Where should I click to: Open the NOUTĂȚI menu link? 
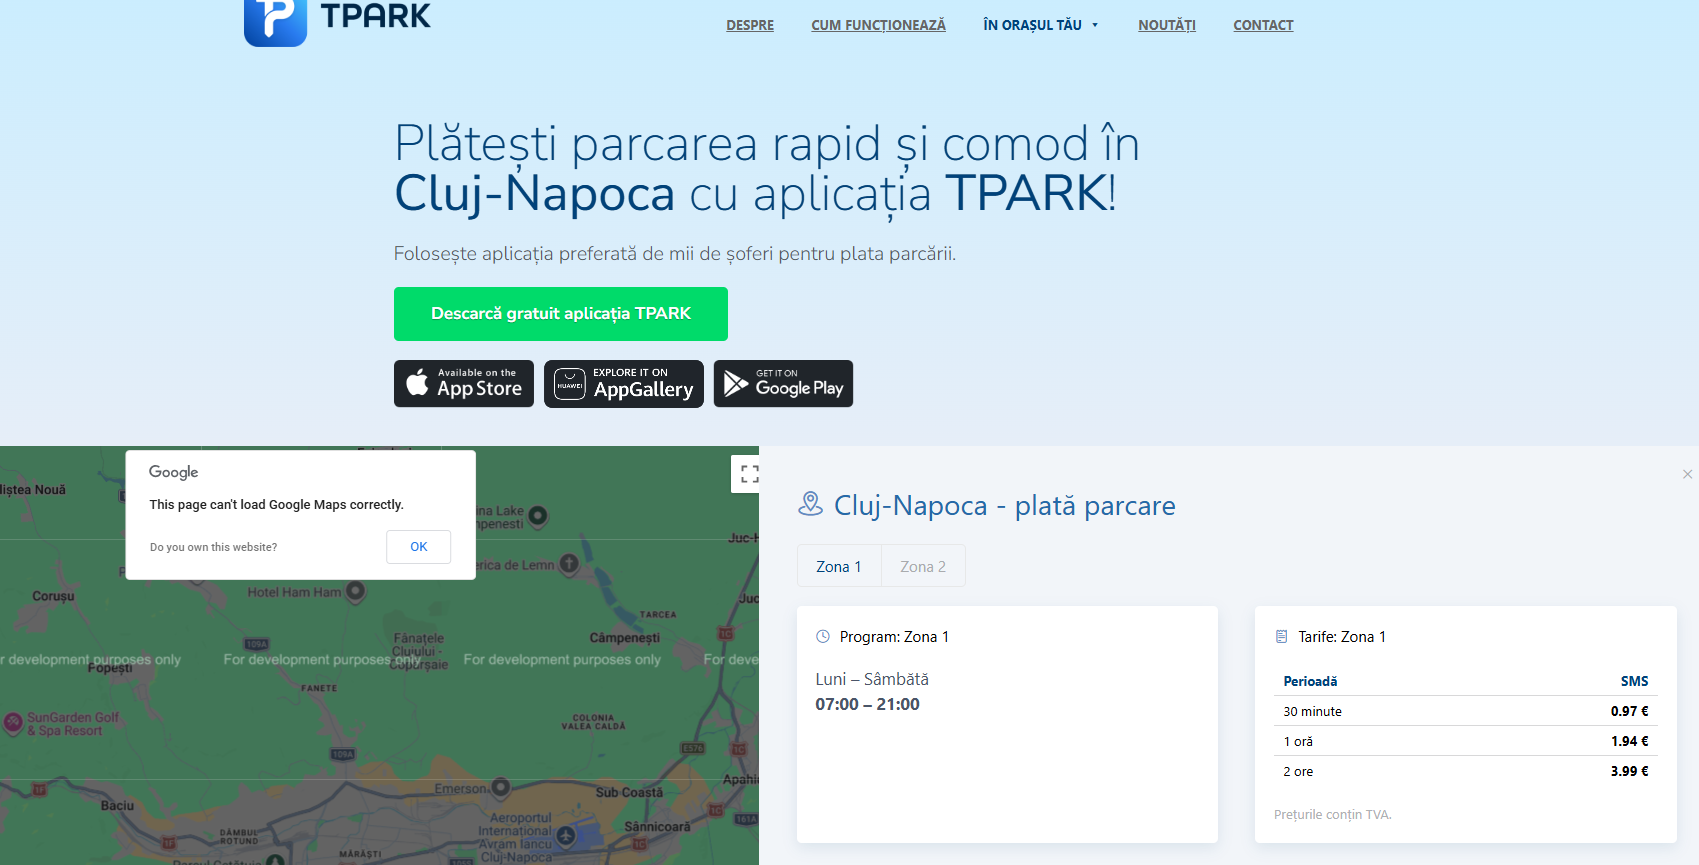[x=1167, y=25]
